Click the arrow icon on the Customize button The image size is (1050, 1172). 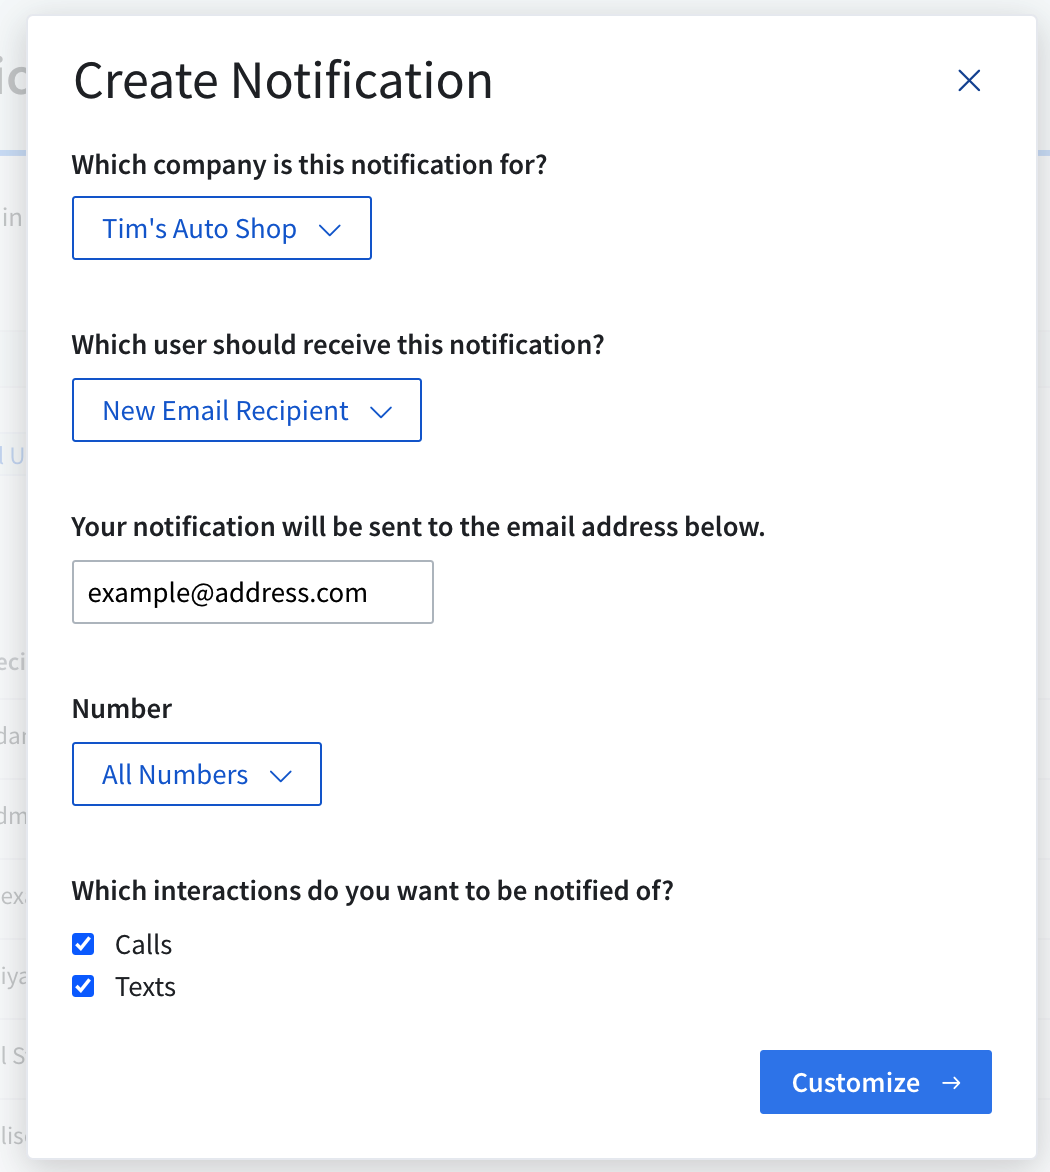[951, 1082]
